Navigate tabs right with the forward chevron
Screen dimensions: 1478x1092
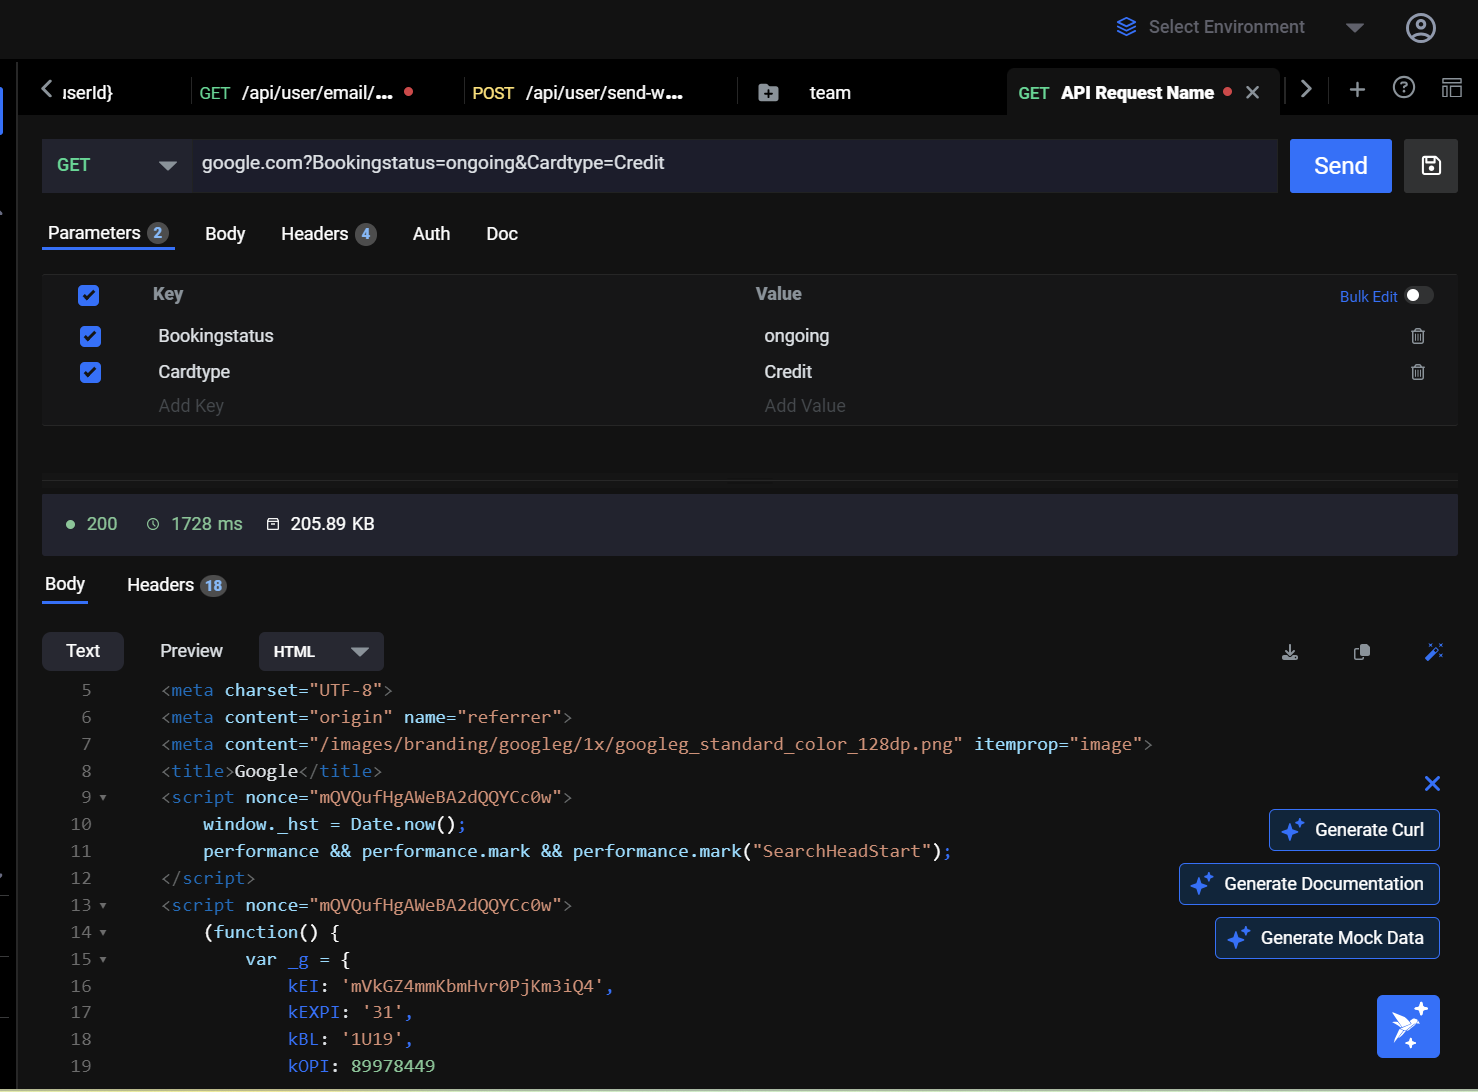click(x=1305, y=89)
